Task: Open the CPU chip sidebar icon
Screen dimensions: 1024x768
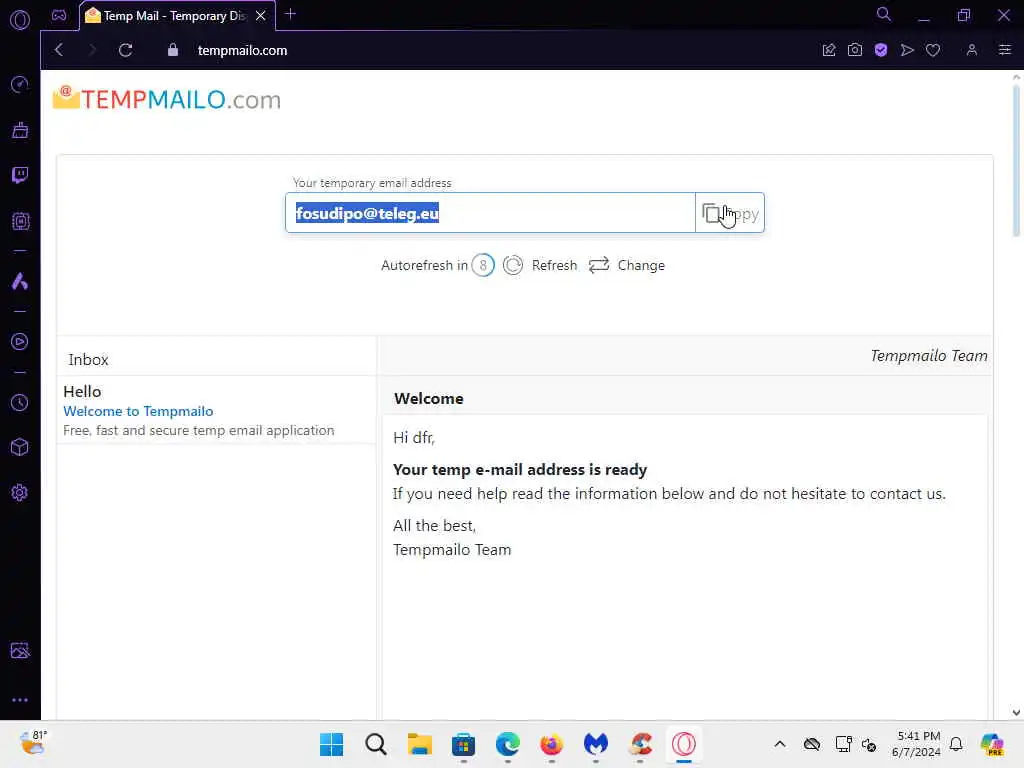Action: click(20, 221)
